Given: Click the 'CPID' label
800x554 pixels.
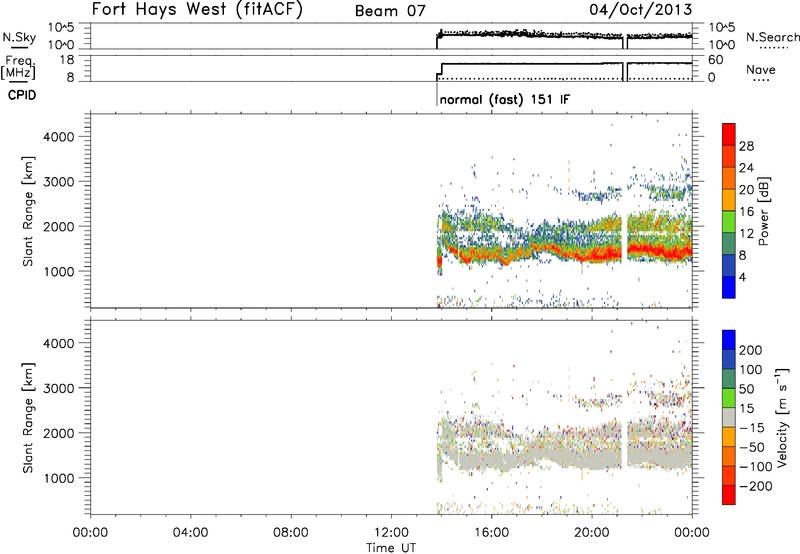Looking at the screenshot, I should (x=22, y=95).
